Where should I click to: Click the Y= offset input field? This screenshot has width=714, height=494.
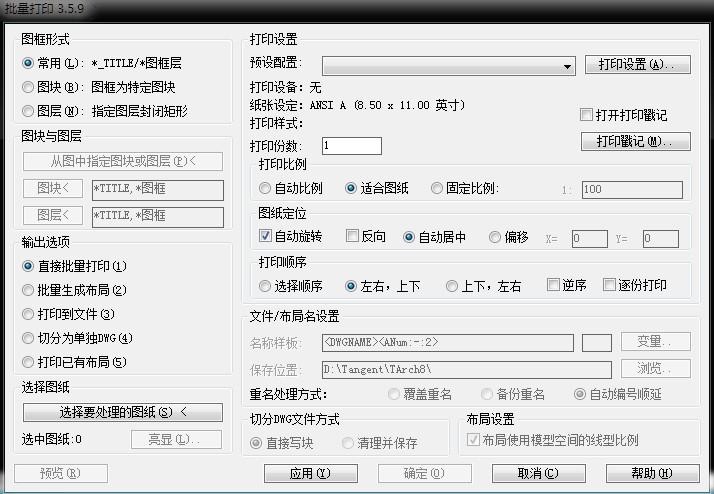(661, 239)
